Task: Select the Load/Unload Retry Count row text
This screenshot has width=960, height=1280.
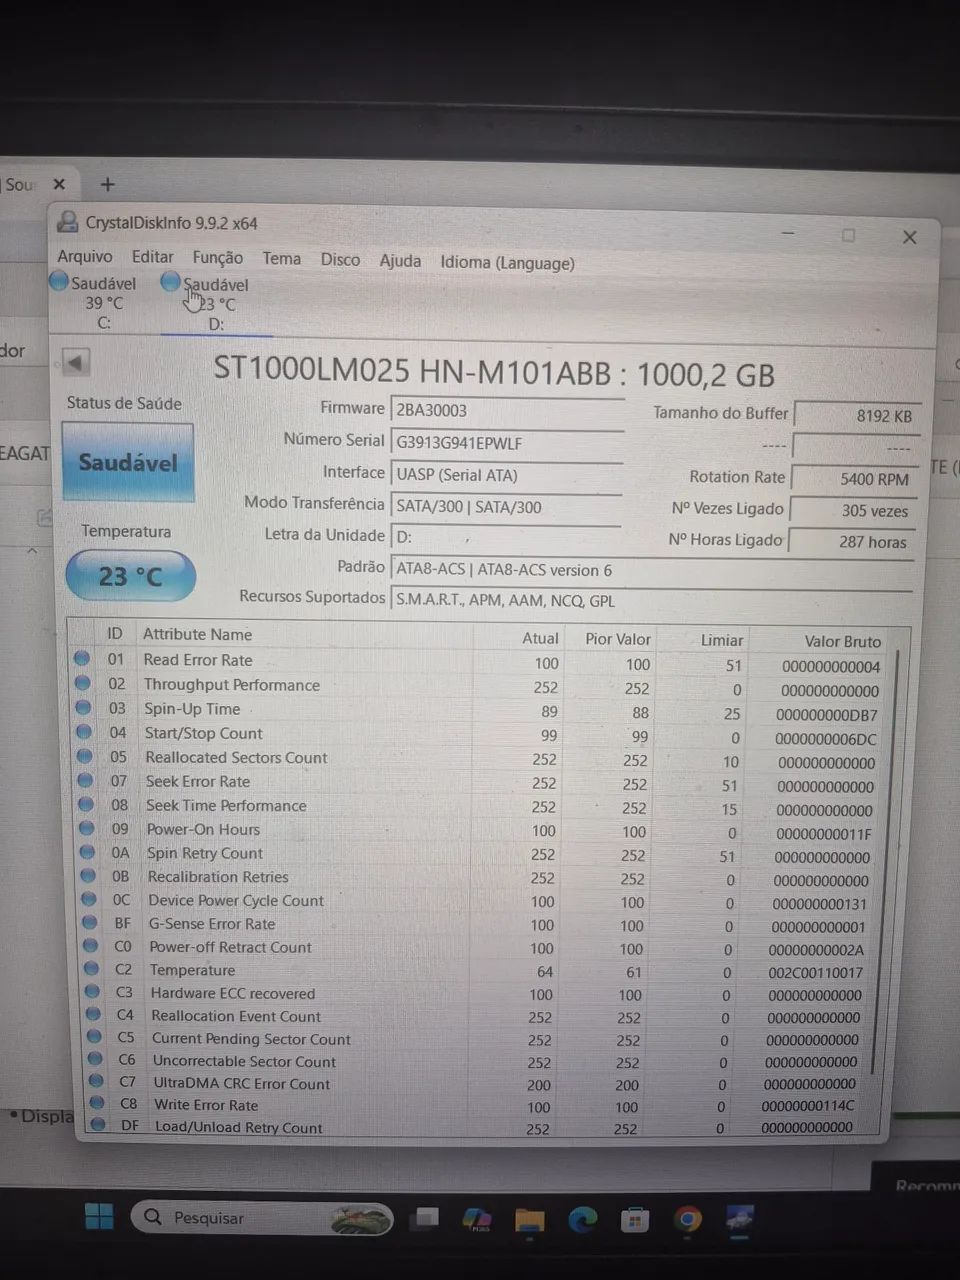Action: (x=238, y=1127)
